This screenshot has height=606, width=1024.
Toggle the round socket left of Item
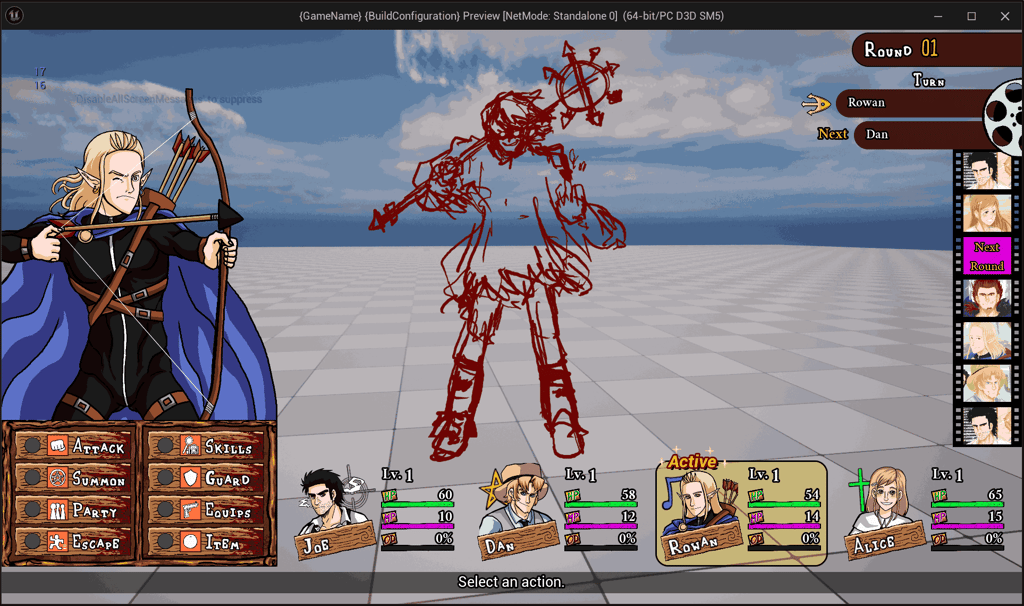pyautogui.click(x=165, y=541)
